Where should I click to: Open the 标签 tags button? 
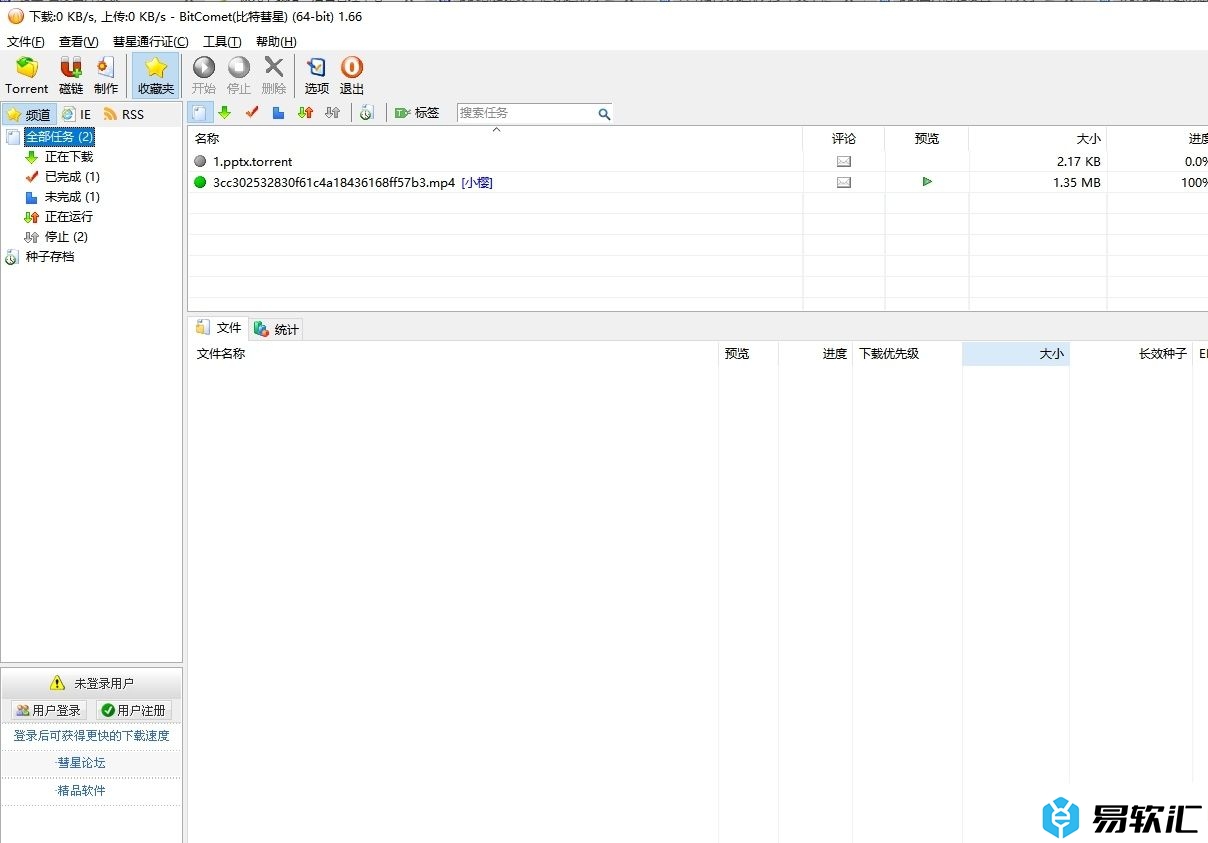[x=417, y=113]
